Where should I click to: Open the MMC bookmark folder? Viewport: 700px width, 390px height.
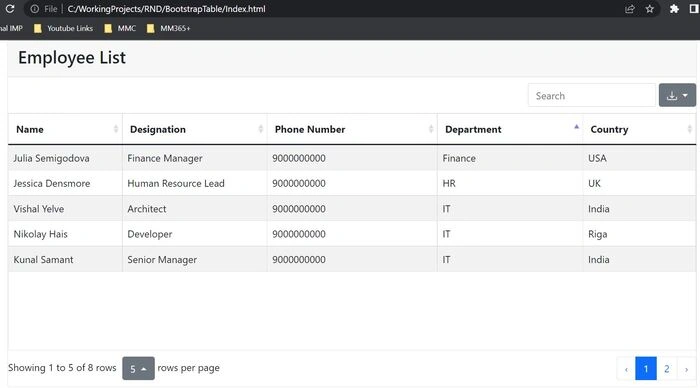pos(120,29)
